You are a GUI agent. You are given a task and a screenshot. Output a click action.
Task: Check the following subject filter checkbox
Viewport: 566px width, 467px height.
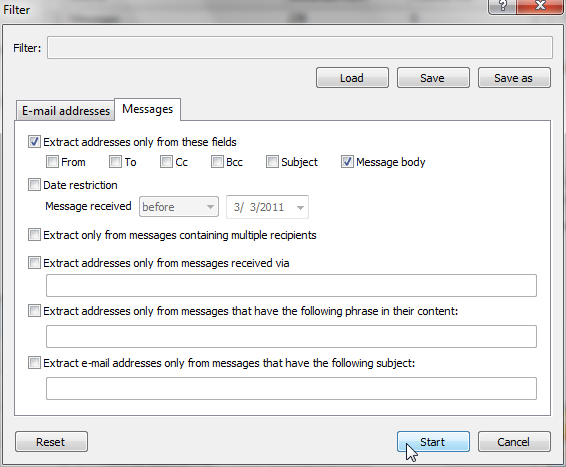click(x=34, y=363)
